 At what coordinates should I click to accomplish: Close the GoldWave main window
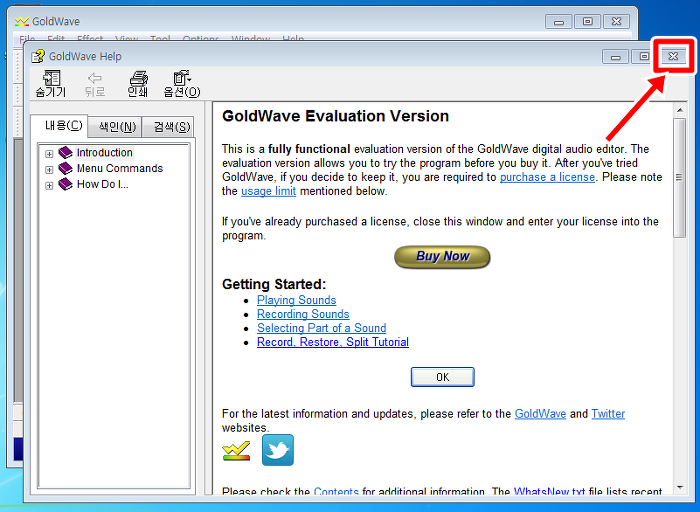point(616,21)
